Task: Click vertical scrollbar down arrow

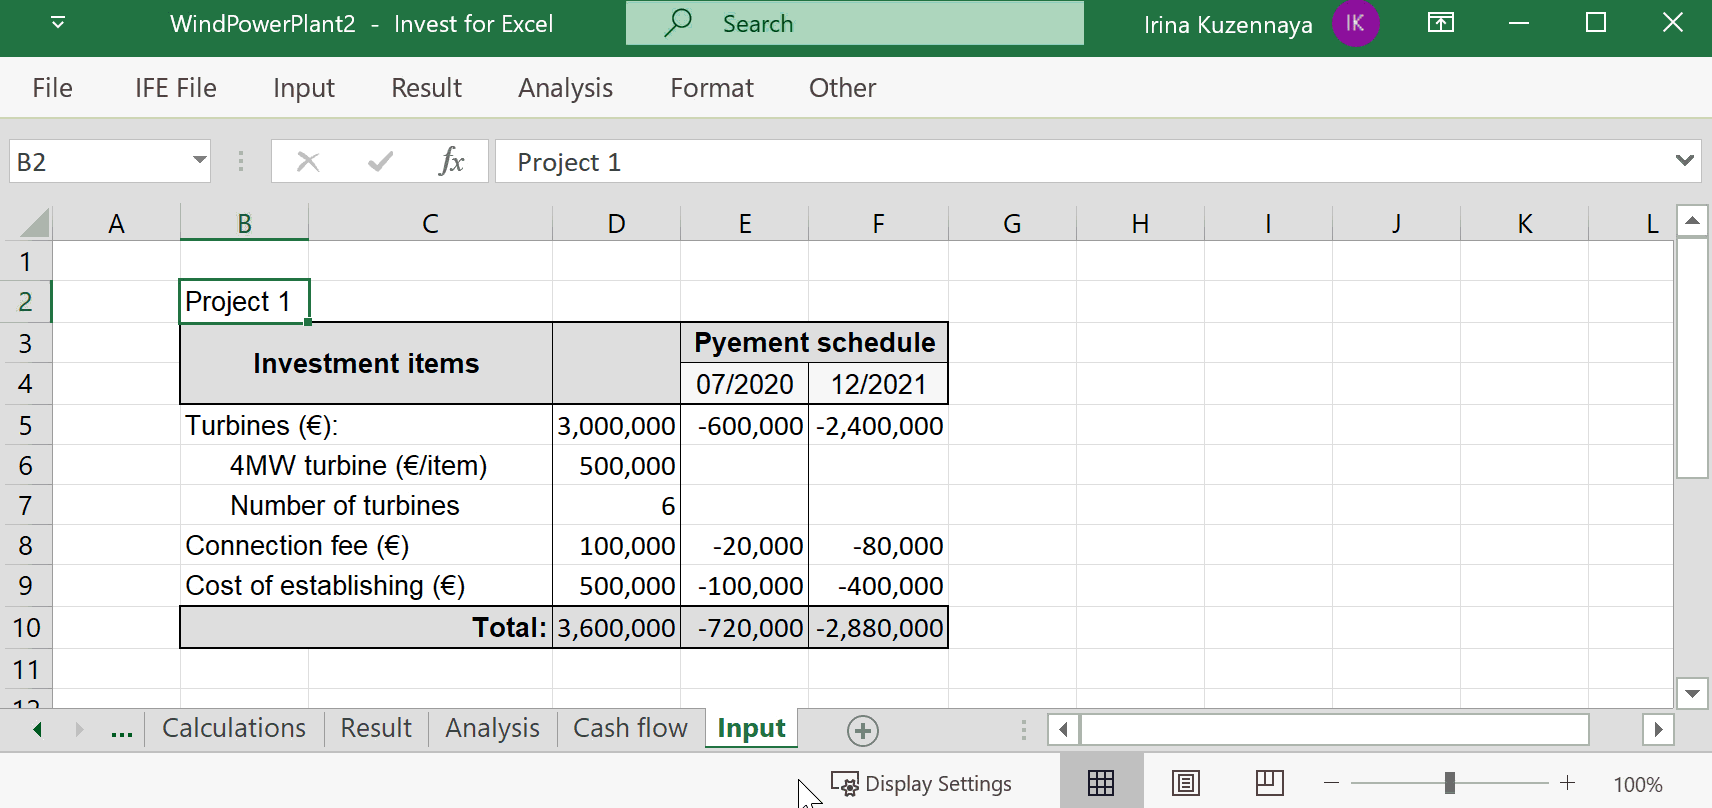Action: 1692,693
